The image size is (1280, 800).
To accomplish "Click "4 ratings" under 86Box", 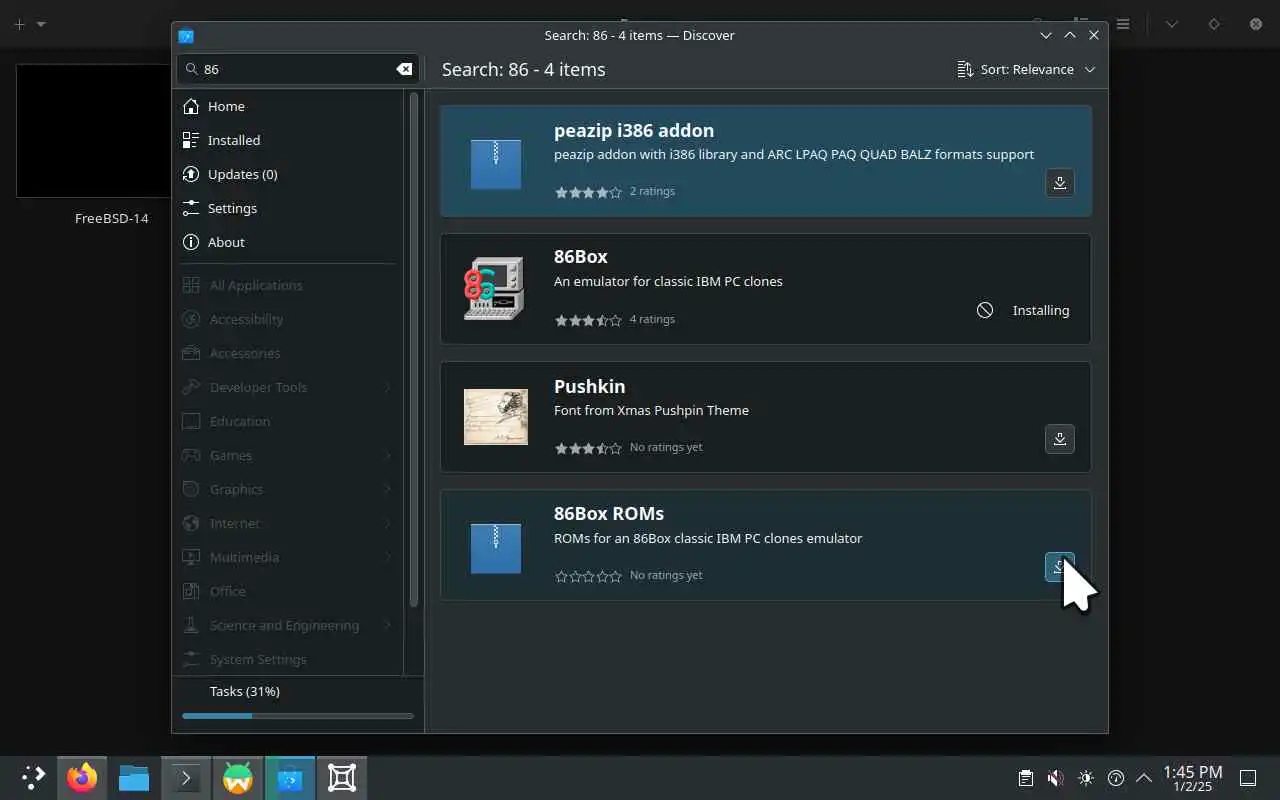I will coord(652,319).
